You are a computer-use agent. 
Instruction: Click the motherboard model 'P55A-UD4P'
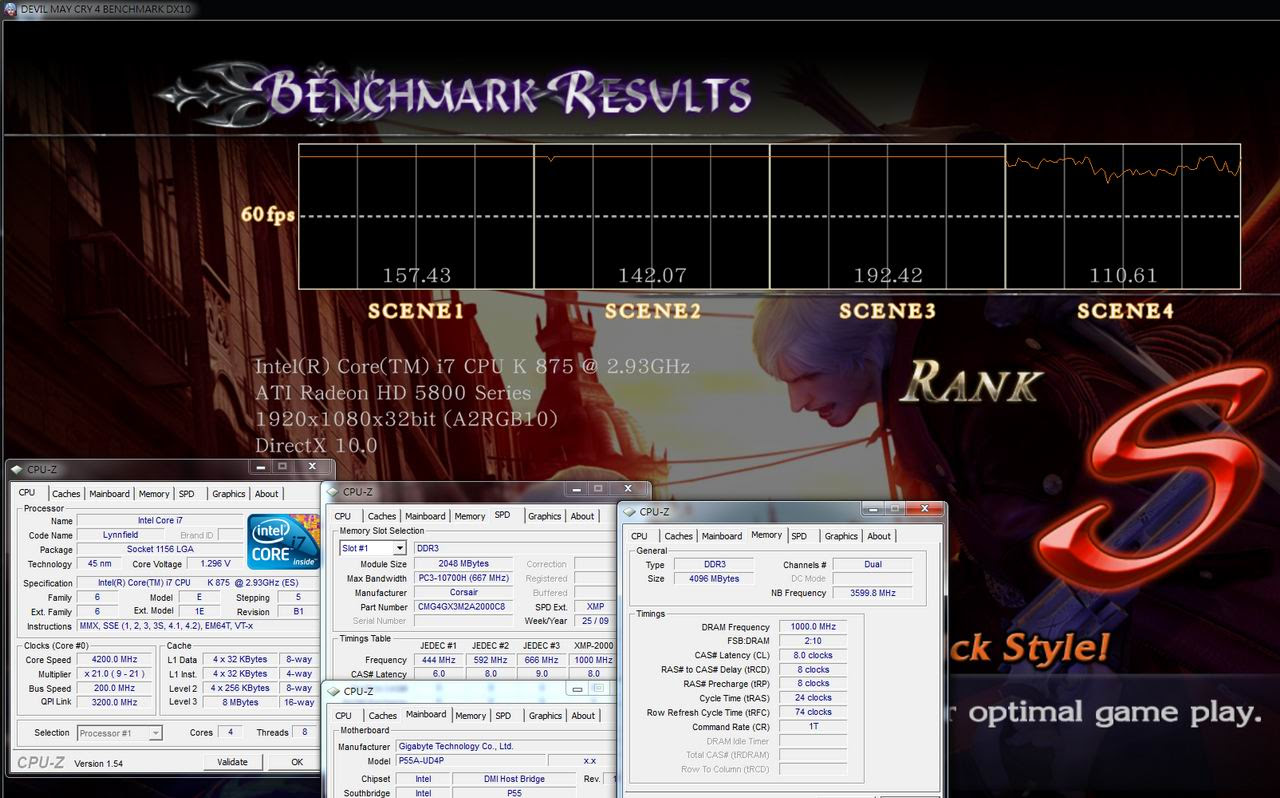pos(470,761)
